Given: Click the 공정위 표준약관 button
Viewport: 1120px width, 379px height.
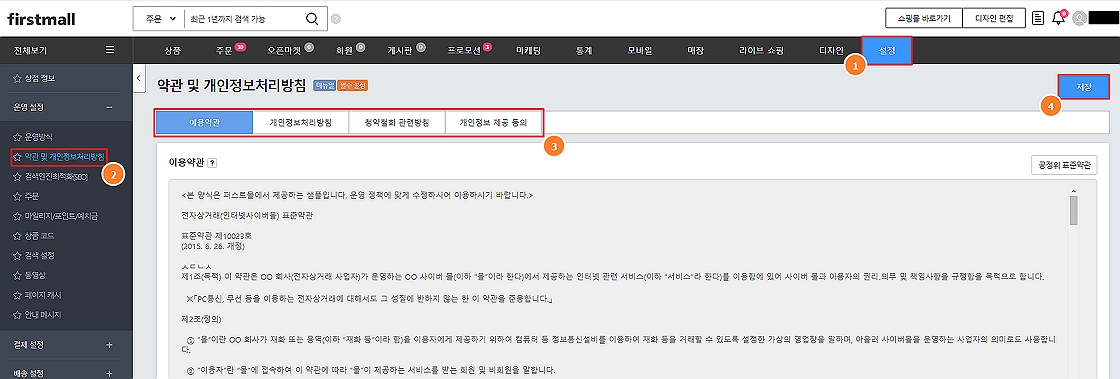Looking at the screenshot, I should (x=1064, y=165).
